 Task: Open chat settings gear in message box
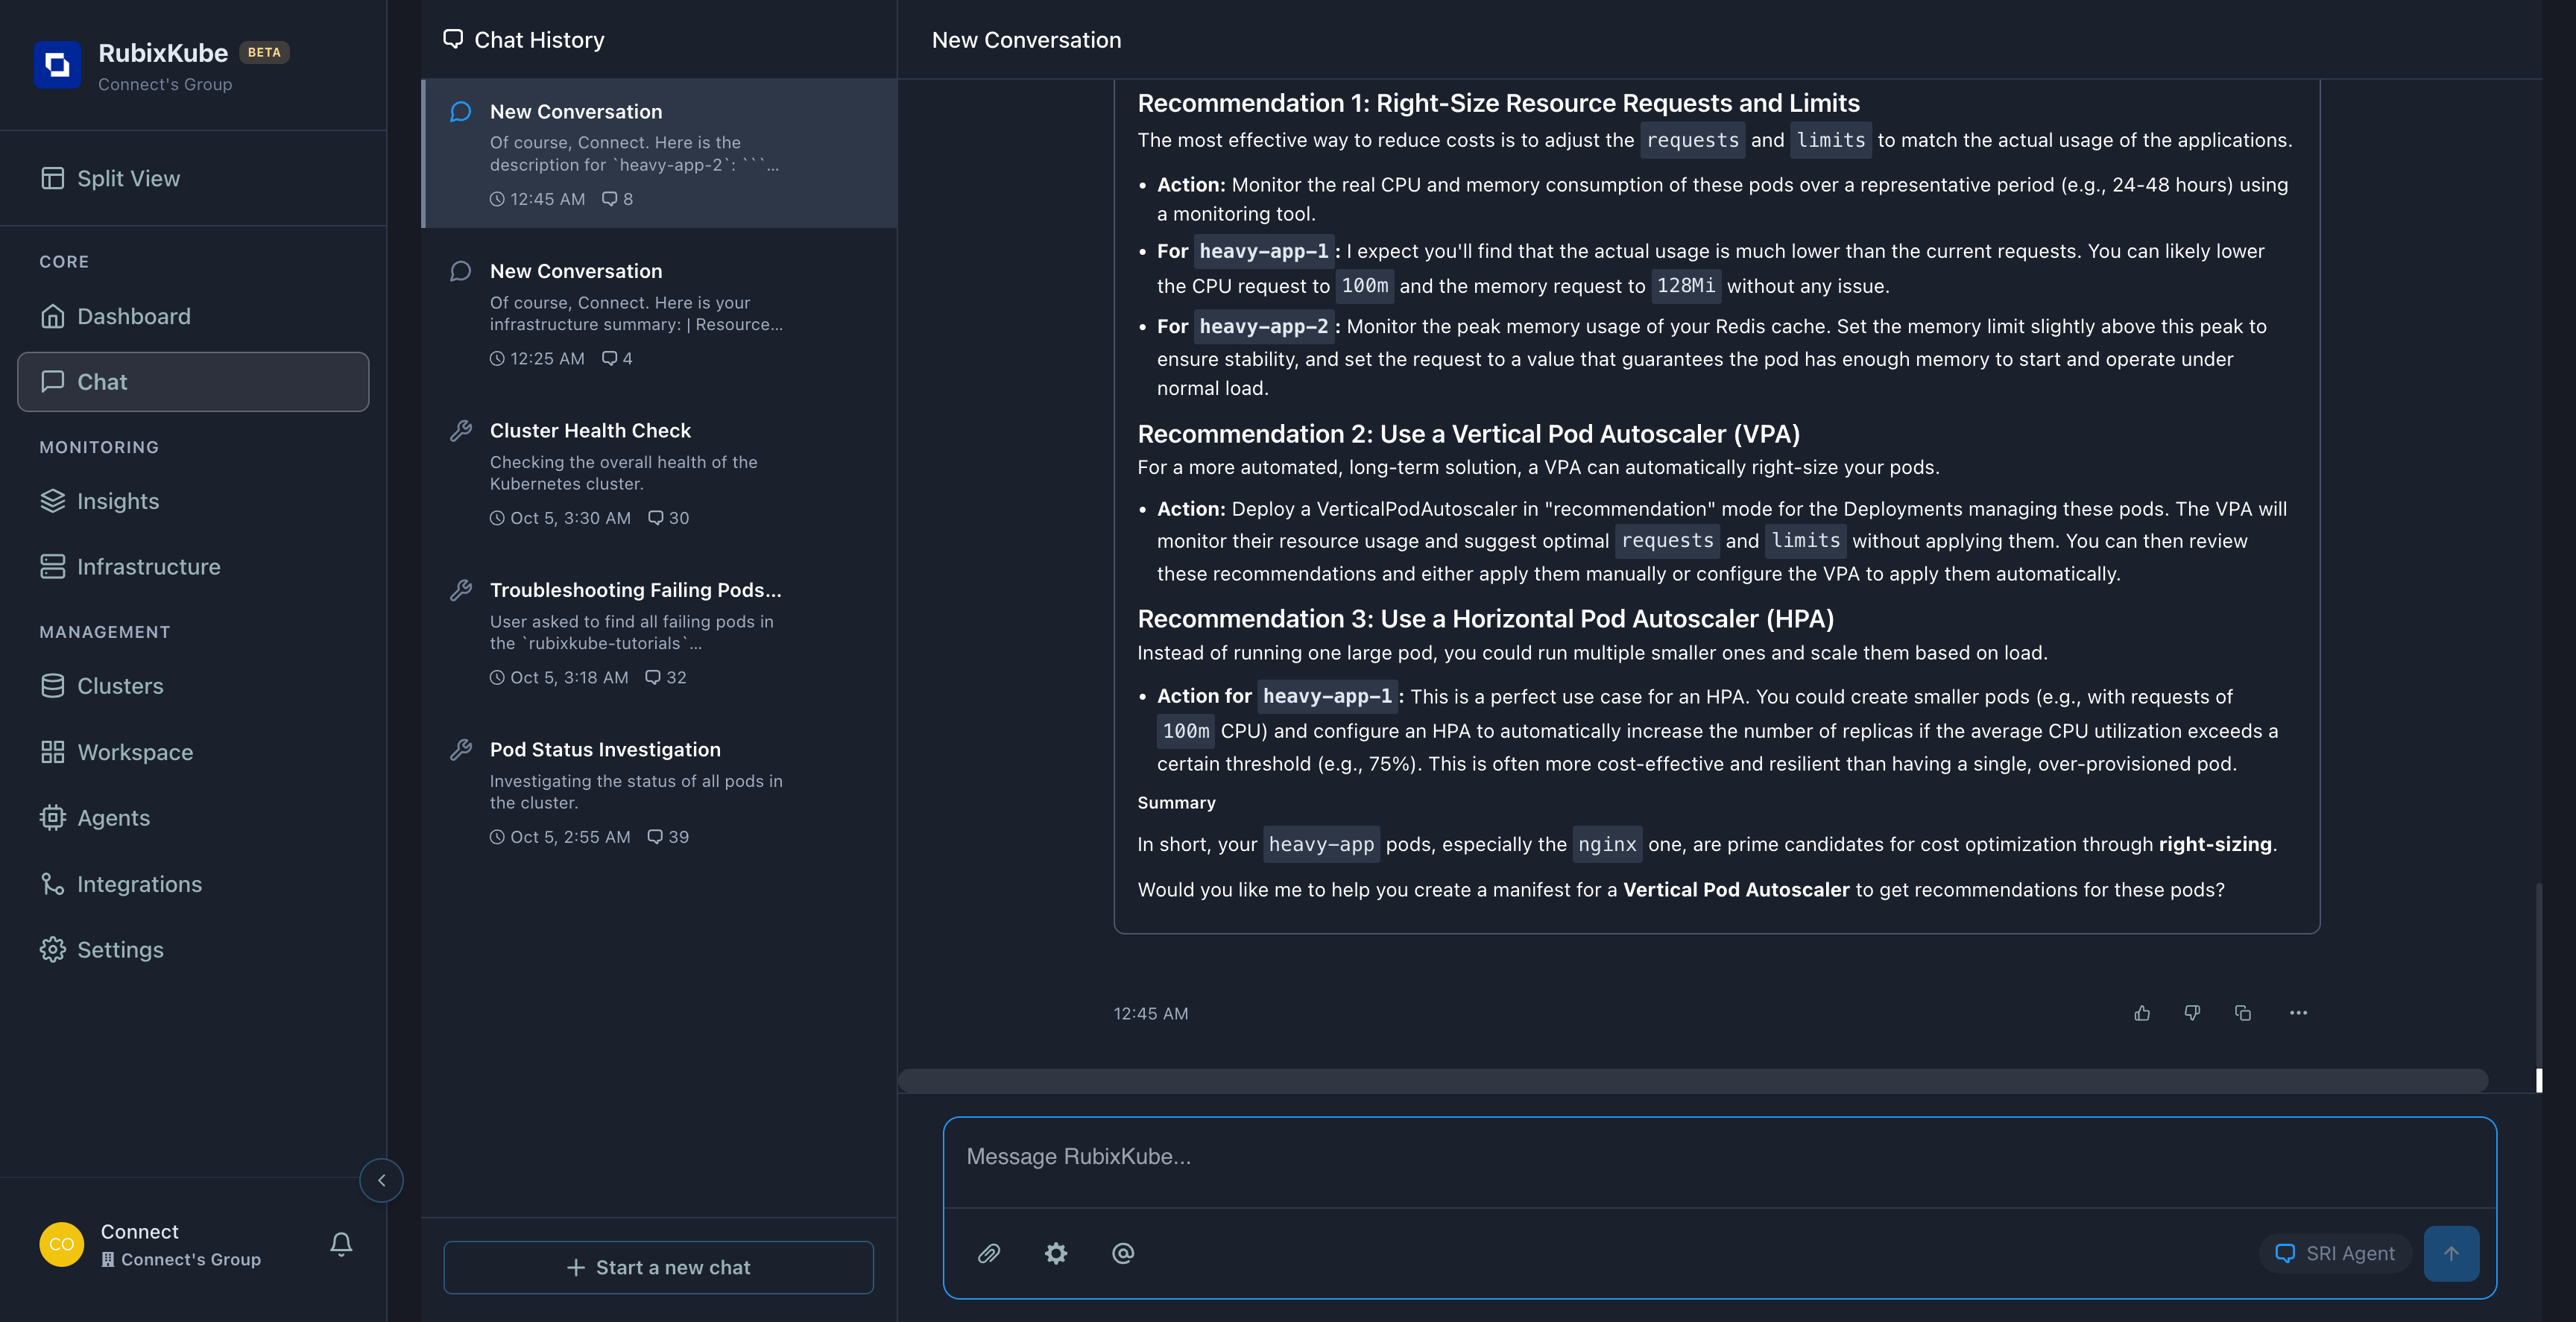(1056, 1253)
